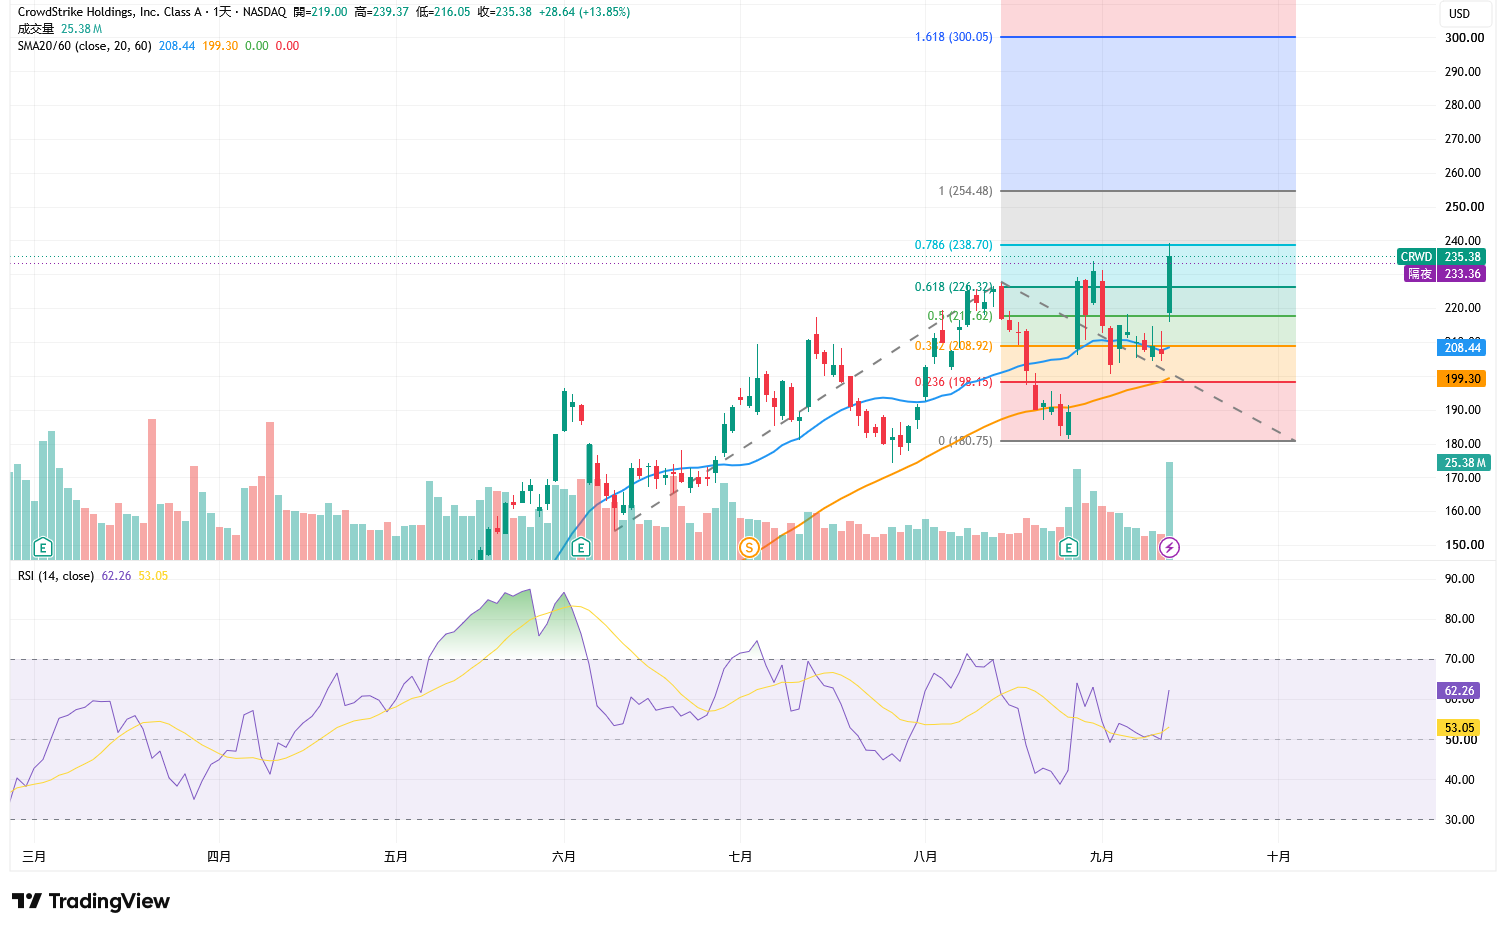1506x930 pixels.
Task: Click the 0.382 (208.92) Fibonacci label
Action: pyautogui.click(x=954, y=346)
